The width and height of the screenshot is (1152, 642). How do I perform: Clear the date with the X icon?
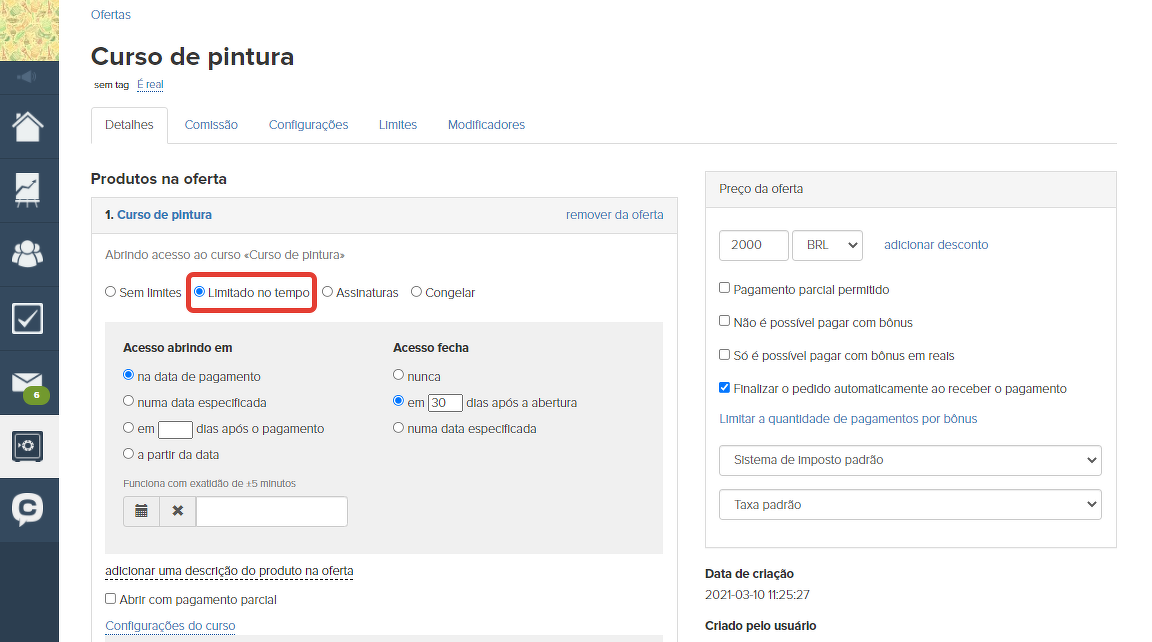point(177,511)
